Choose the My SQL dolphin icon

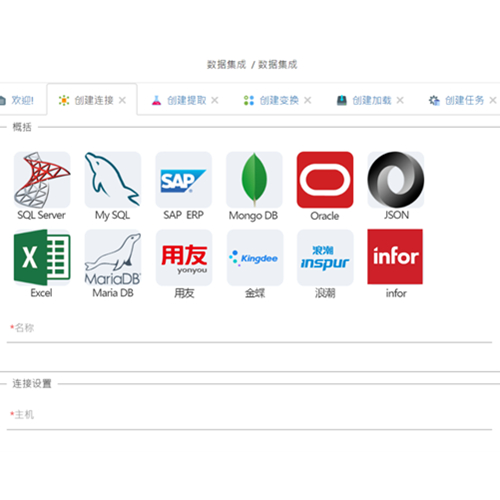(113, 180)
